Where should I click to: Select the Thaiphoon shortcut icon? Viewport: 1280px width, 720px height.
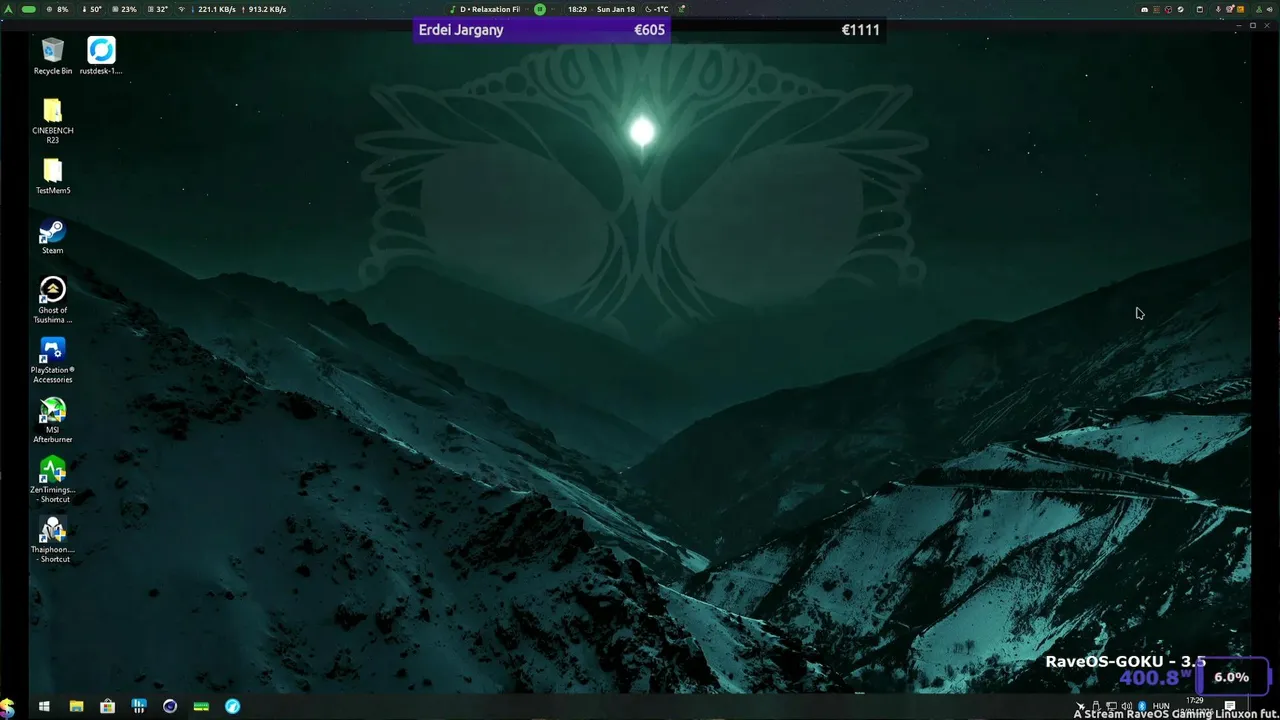(52, 540)
